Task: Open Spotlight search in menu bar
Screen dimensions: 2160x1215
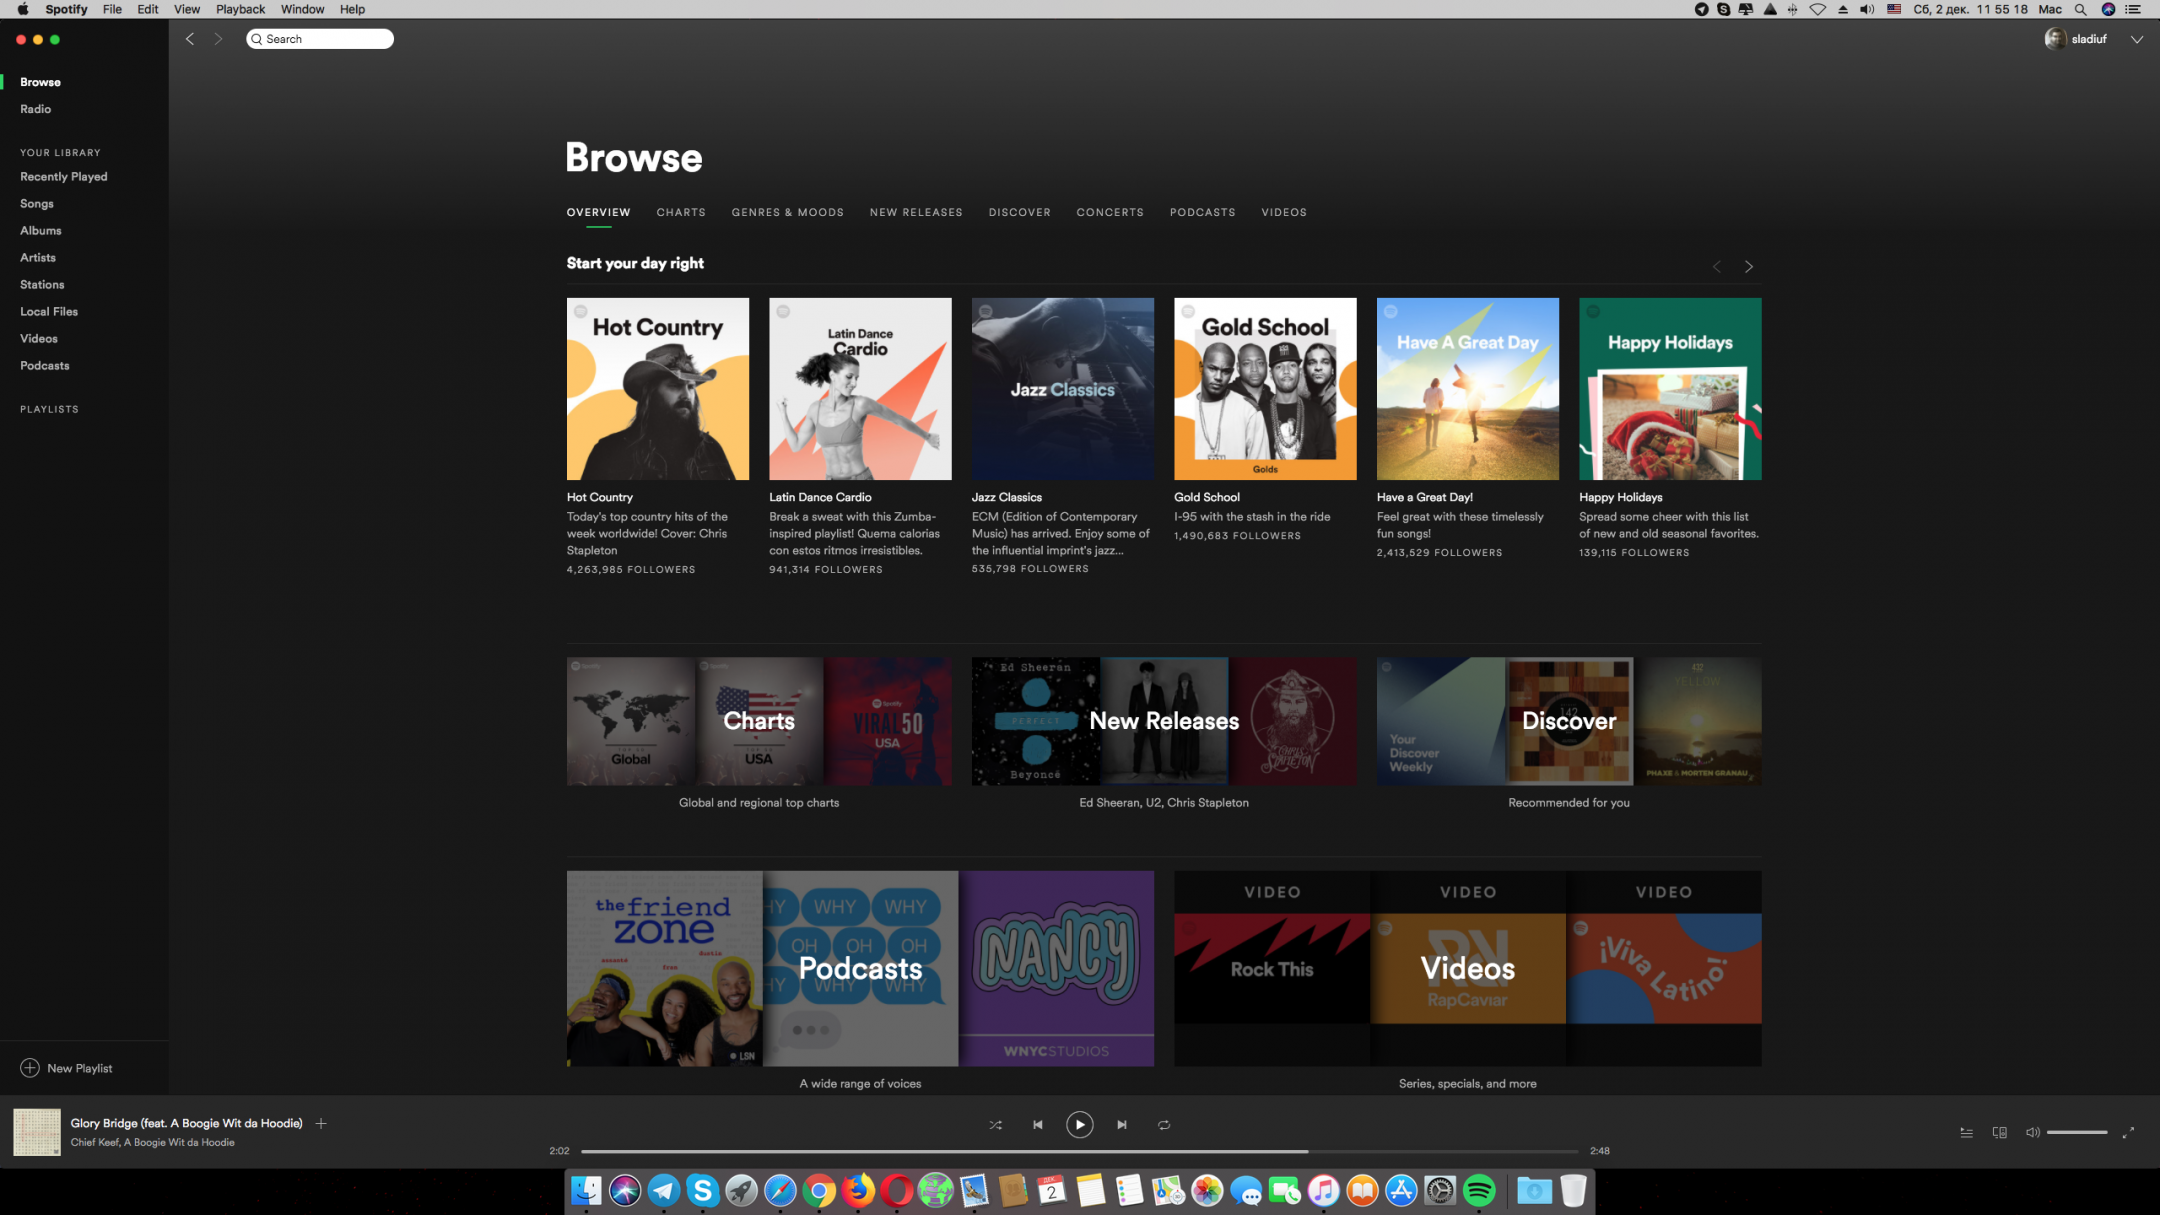Action: click(x=2080, y=9)
